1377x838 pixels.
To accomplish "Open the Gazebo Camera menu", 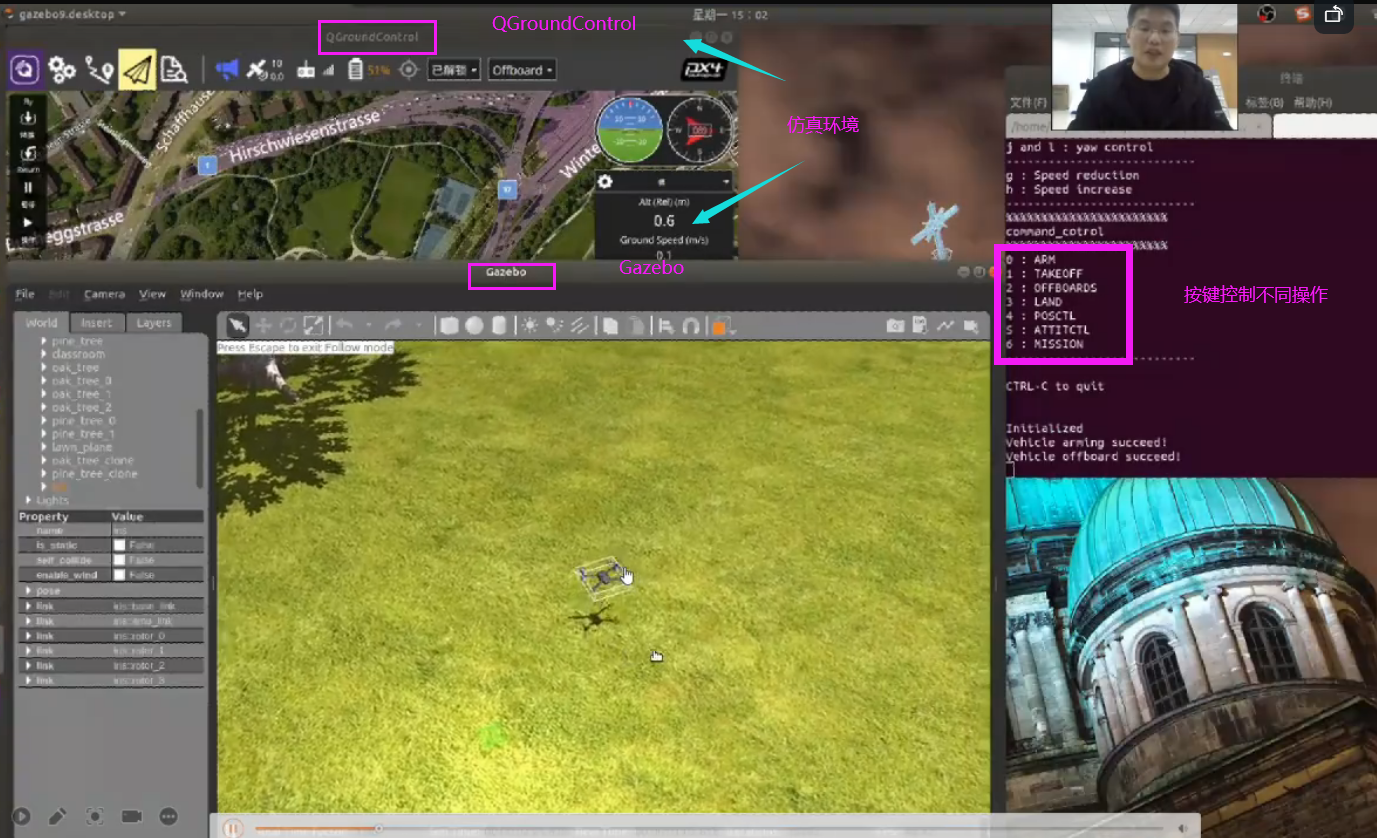I will 104,294.
